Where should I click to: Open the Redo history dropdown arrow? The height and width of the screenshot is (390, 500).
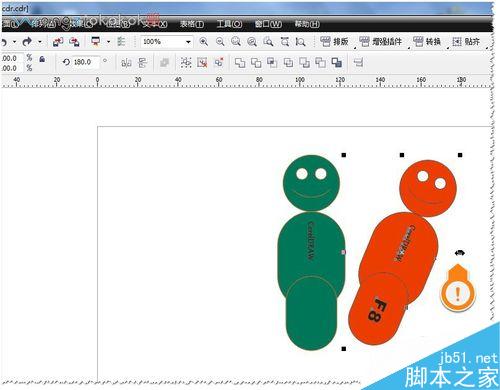[x=40, y=42]
